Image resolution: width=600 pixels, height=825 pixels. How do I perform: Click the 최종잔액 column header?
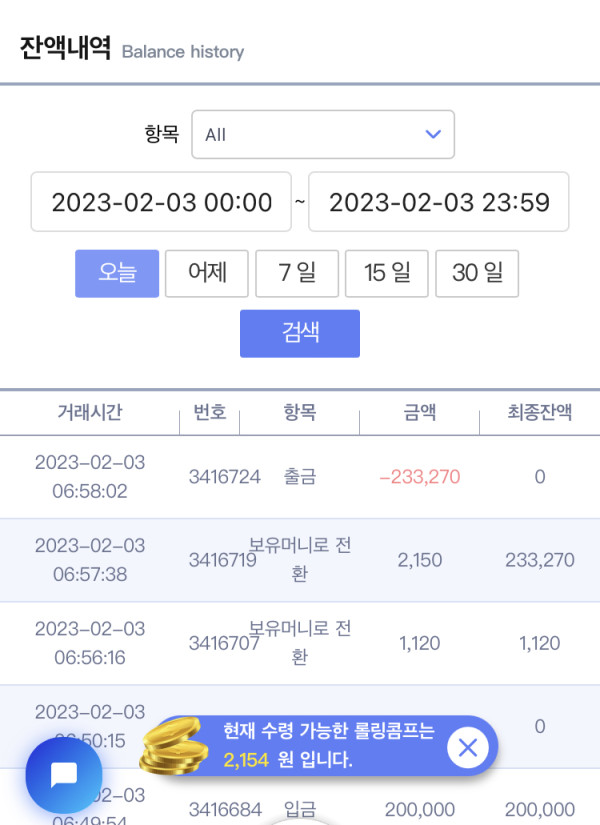(x=539, y=412)
